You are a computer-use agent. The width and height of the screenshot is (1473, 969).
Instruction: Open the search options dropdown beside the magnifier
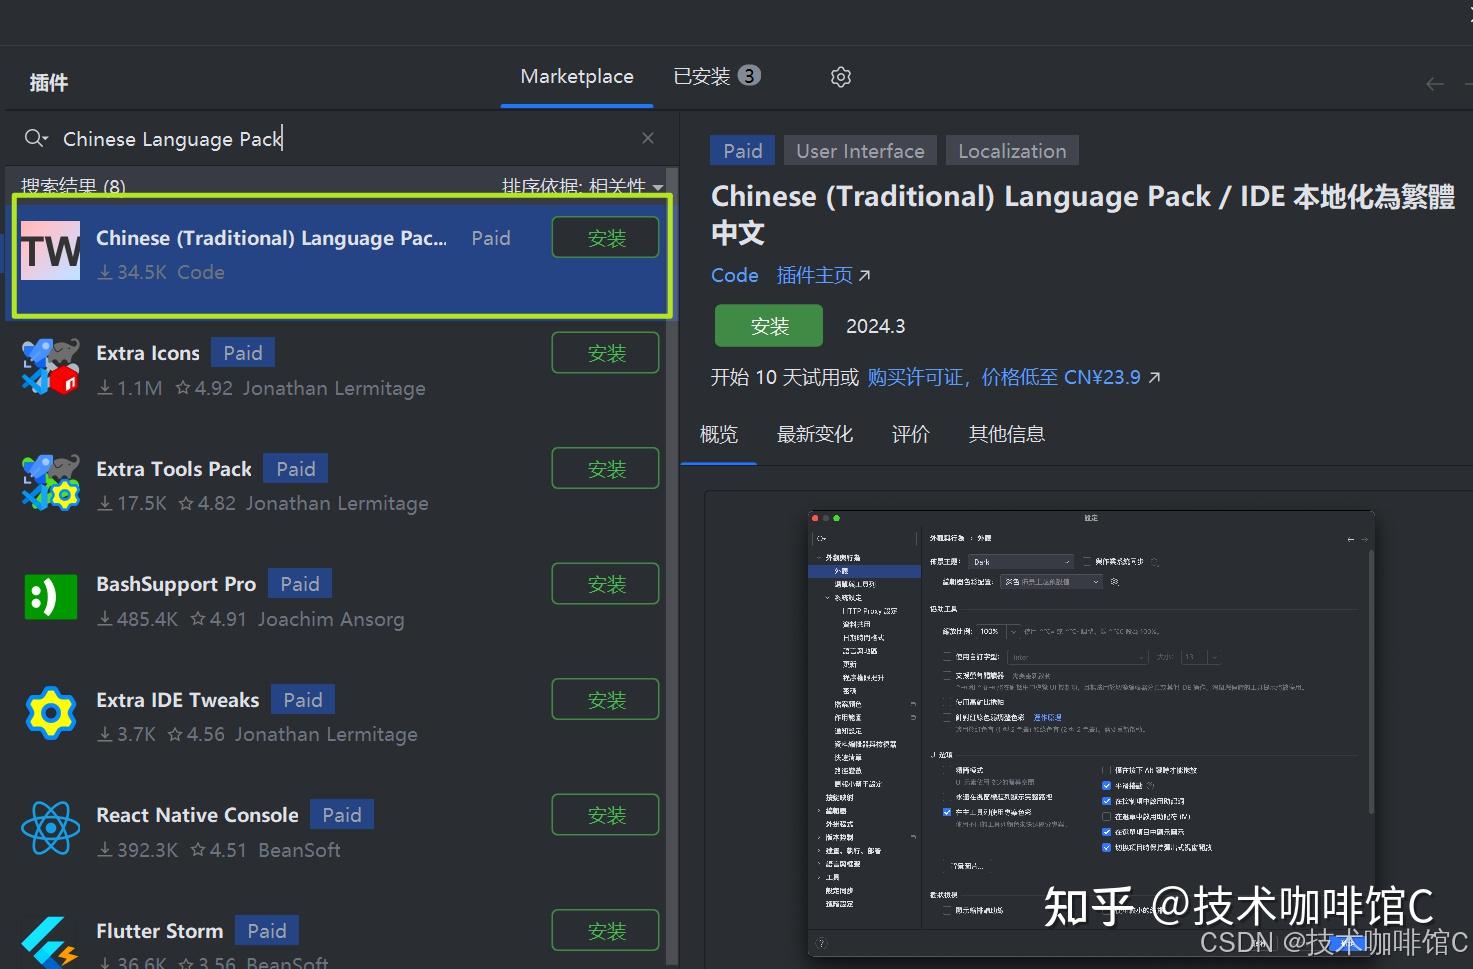click(x=44, y=138)
